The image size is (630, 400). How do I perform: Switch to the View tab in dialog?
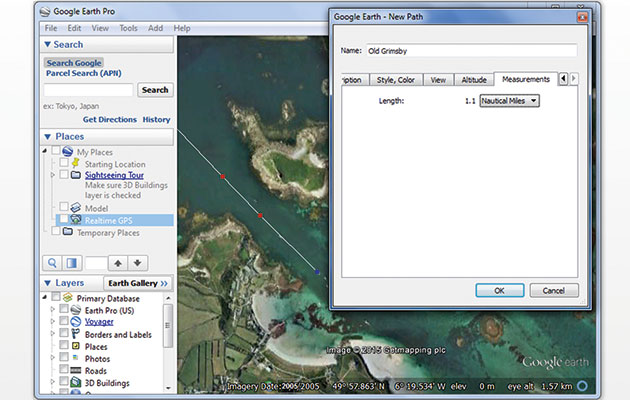coord(438,80)
